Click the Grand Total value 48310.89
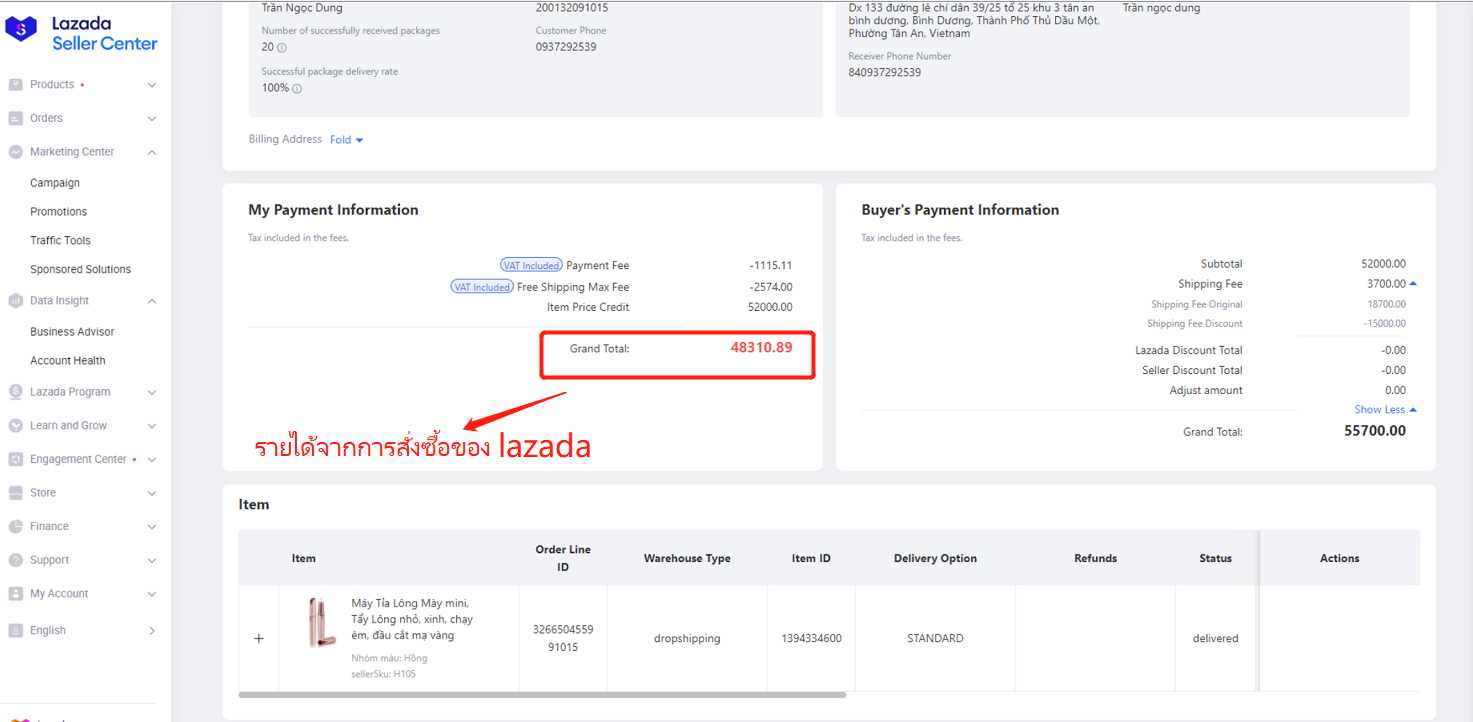 [x=761, y=348]
